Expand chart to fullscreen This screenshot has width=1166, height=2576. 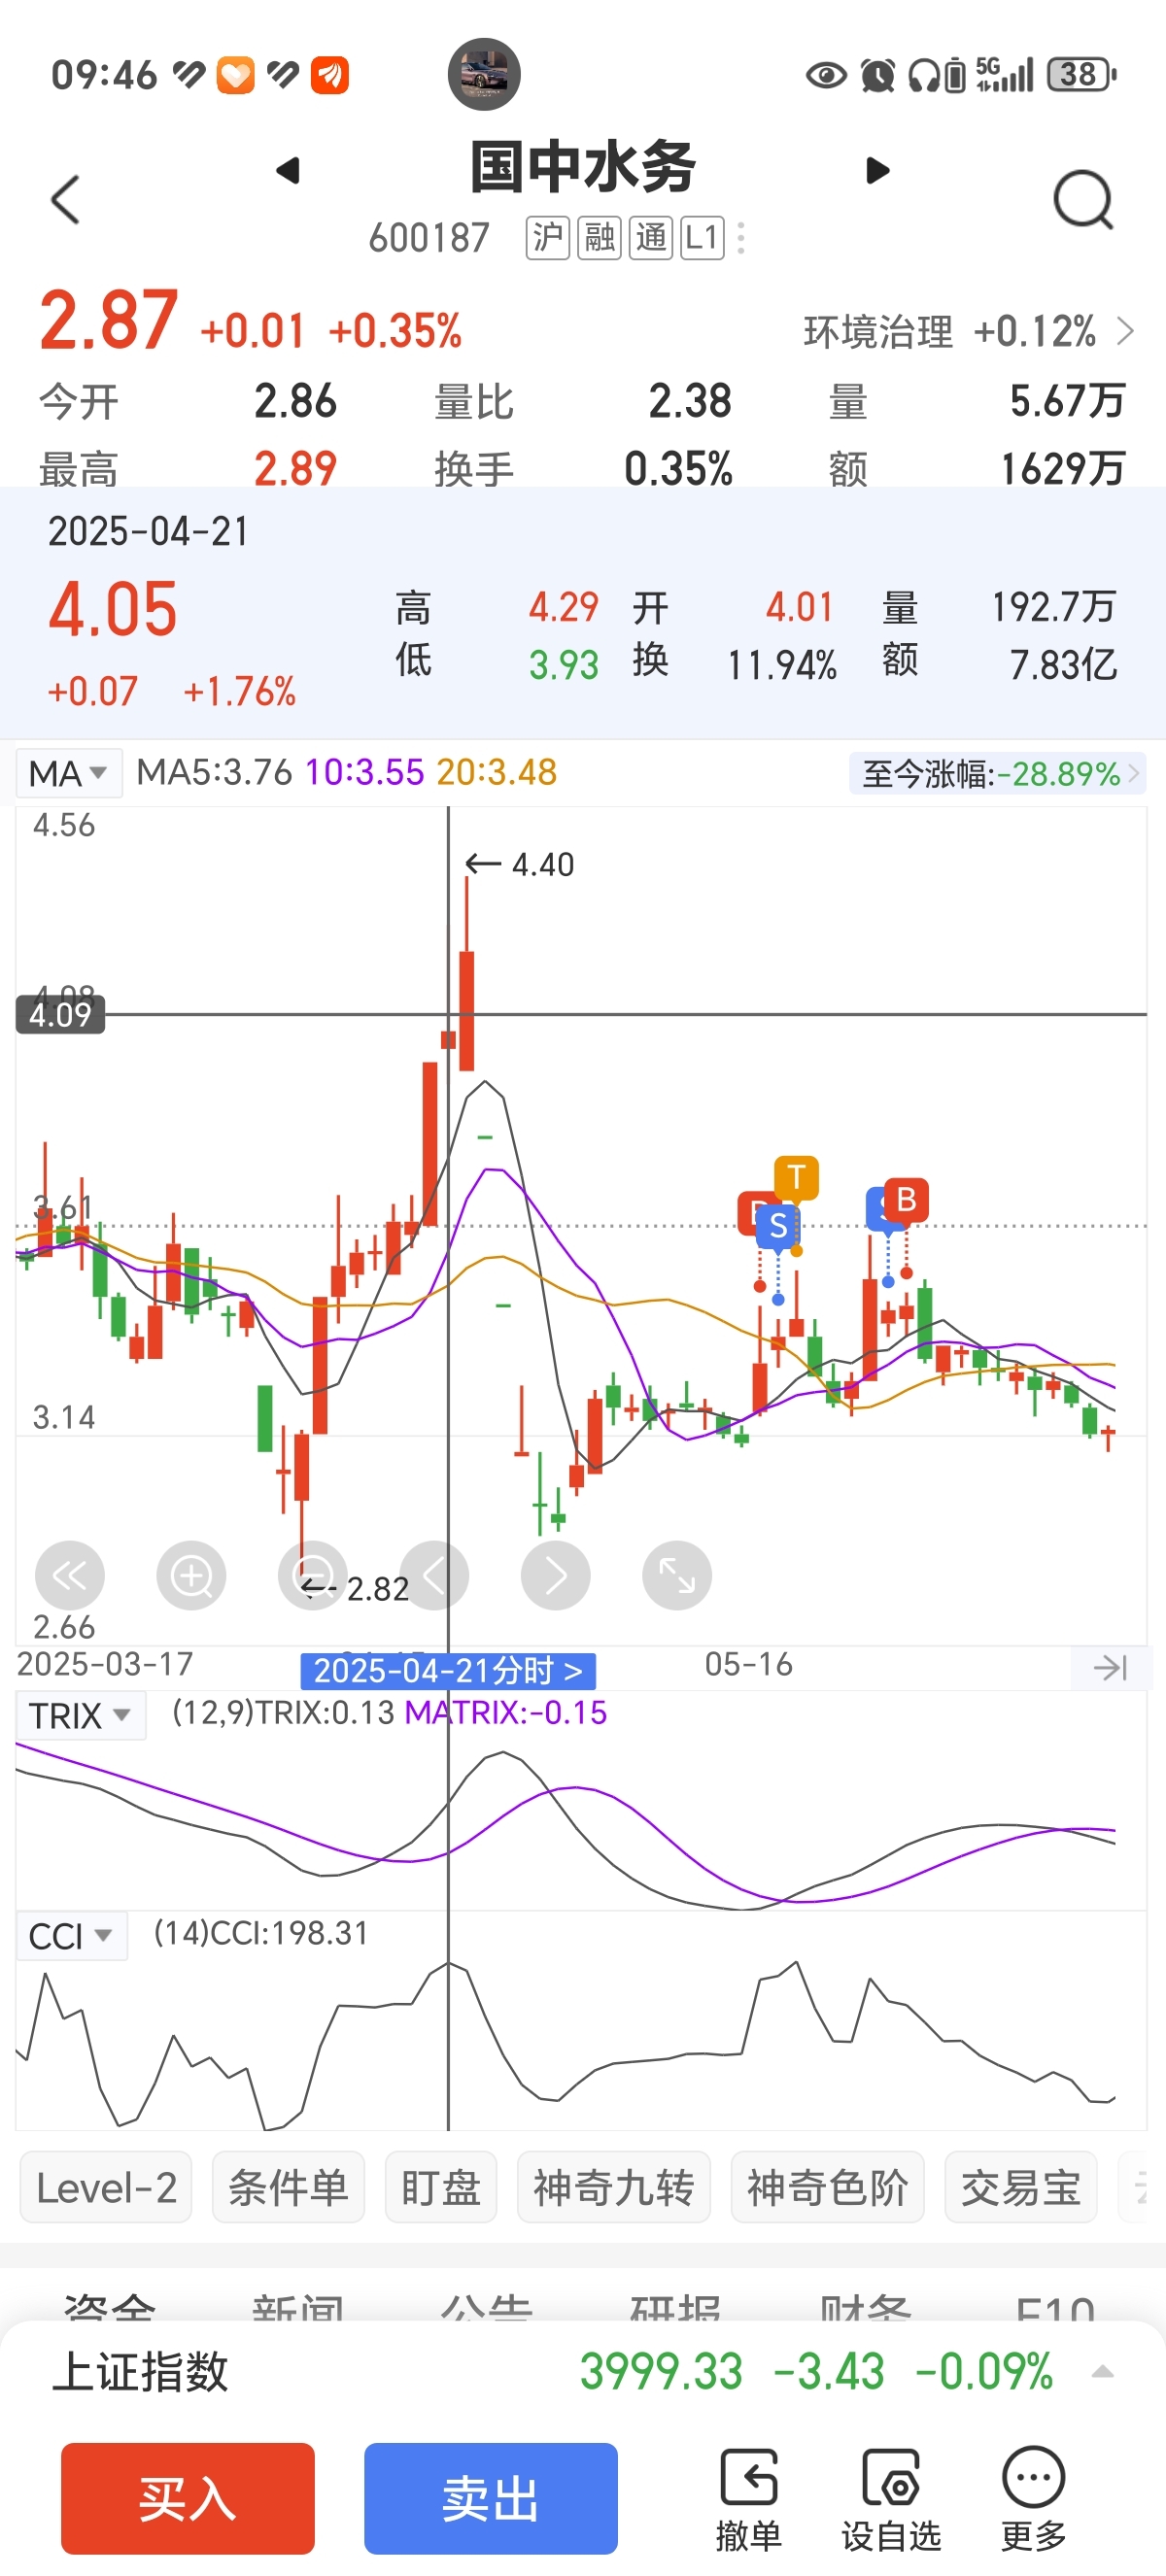coord(677,1576)
